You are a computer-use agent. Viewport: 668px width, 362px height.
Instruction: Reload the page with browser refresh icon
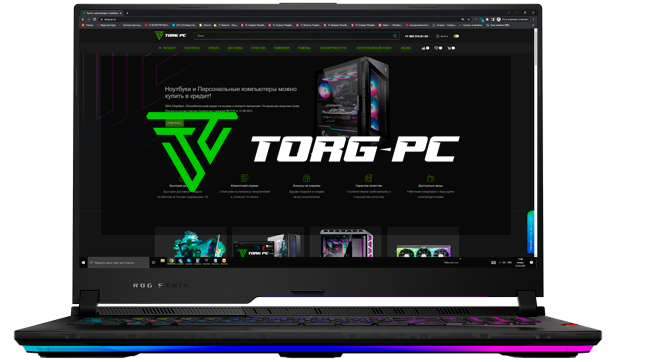click(94, 20)
